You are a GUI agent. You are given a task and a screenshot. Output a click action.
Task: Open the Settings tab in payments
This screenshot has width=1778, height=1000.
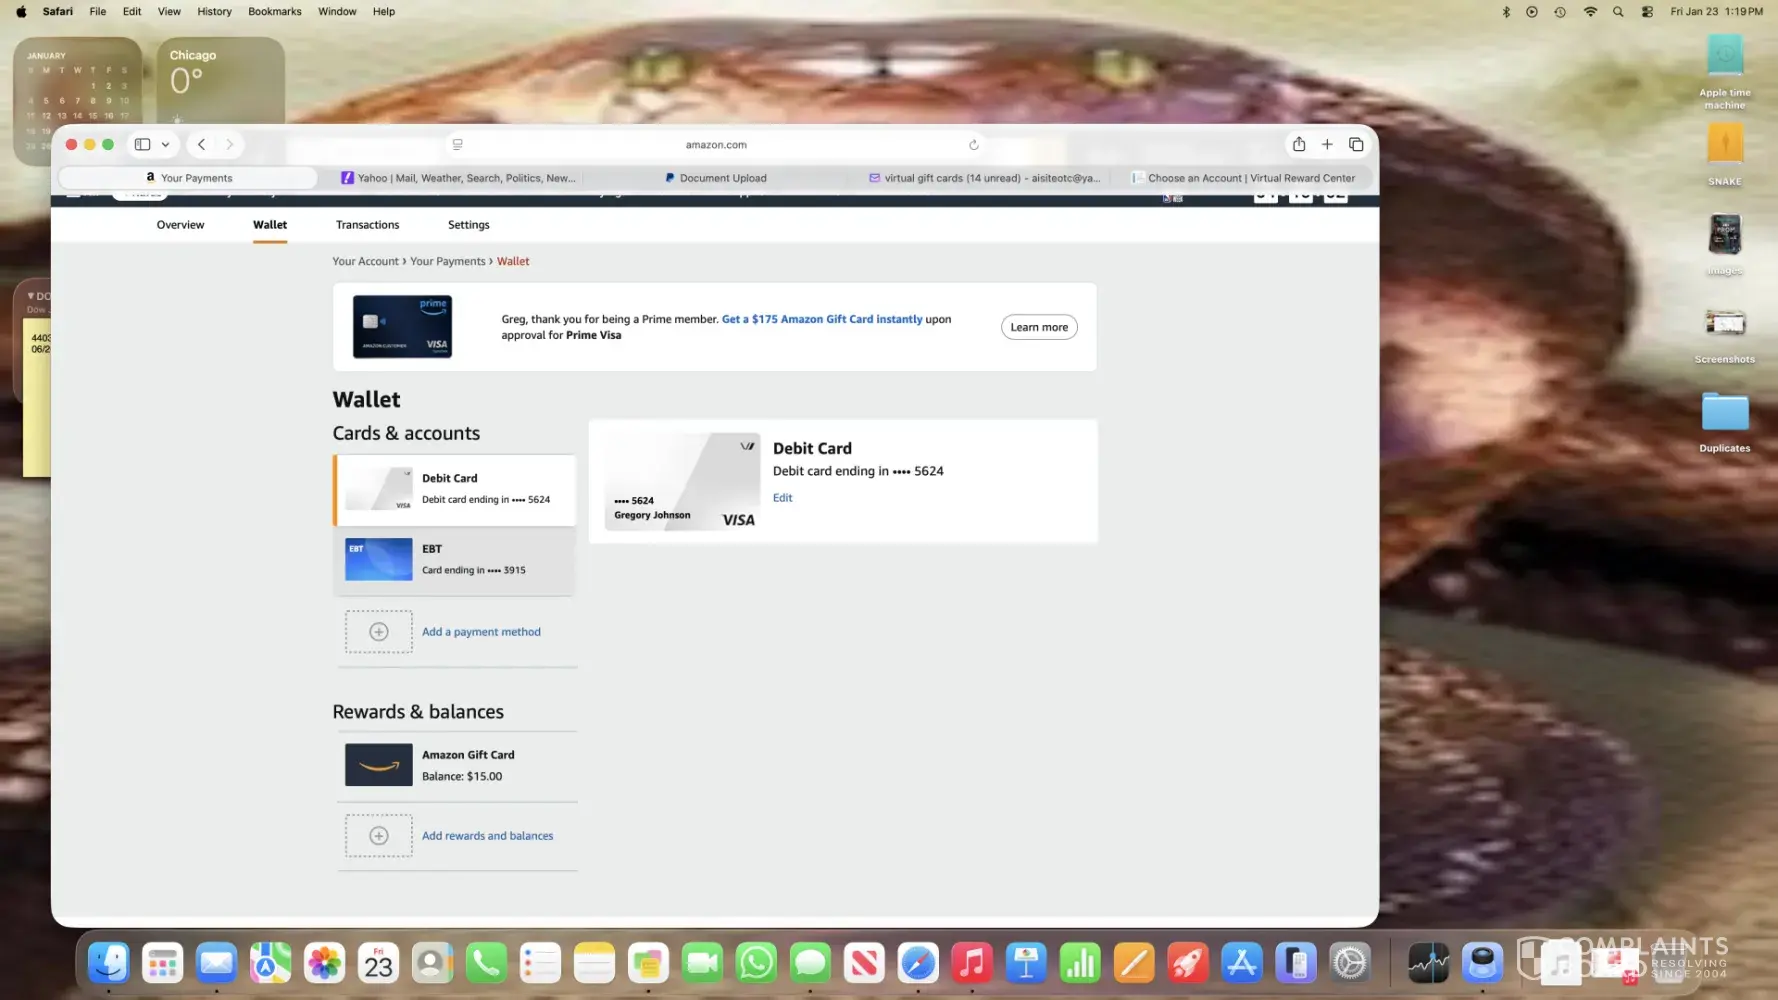pyautogui.click(x=468, y=225)
